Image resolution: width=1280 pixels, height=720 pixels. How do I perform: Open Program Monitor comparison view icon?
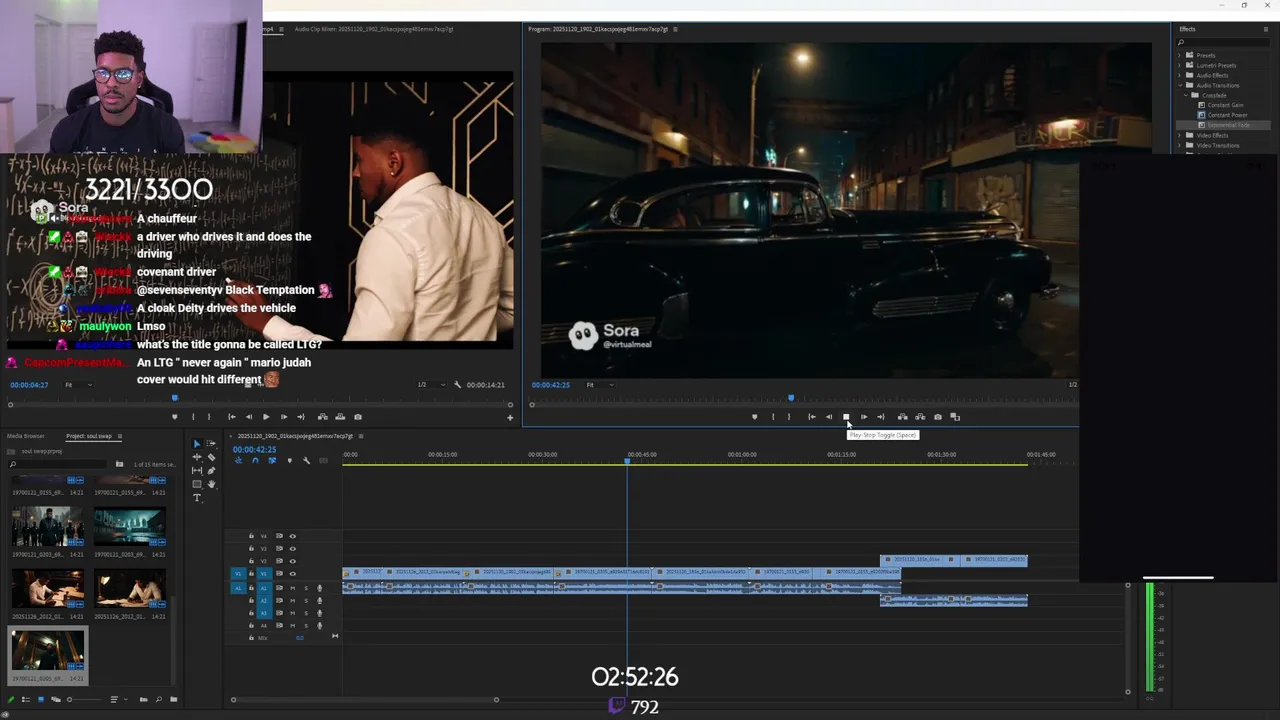pos(955,417)
